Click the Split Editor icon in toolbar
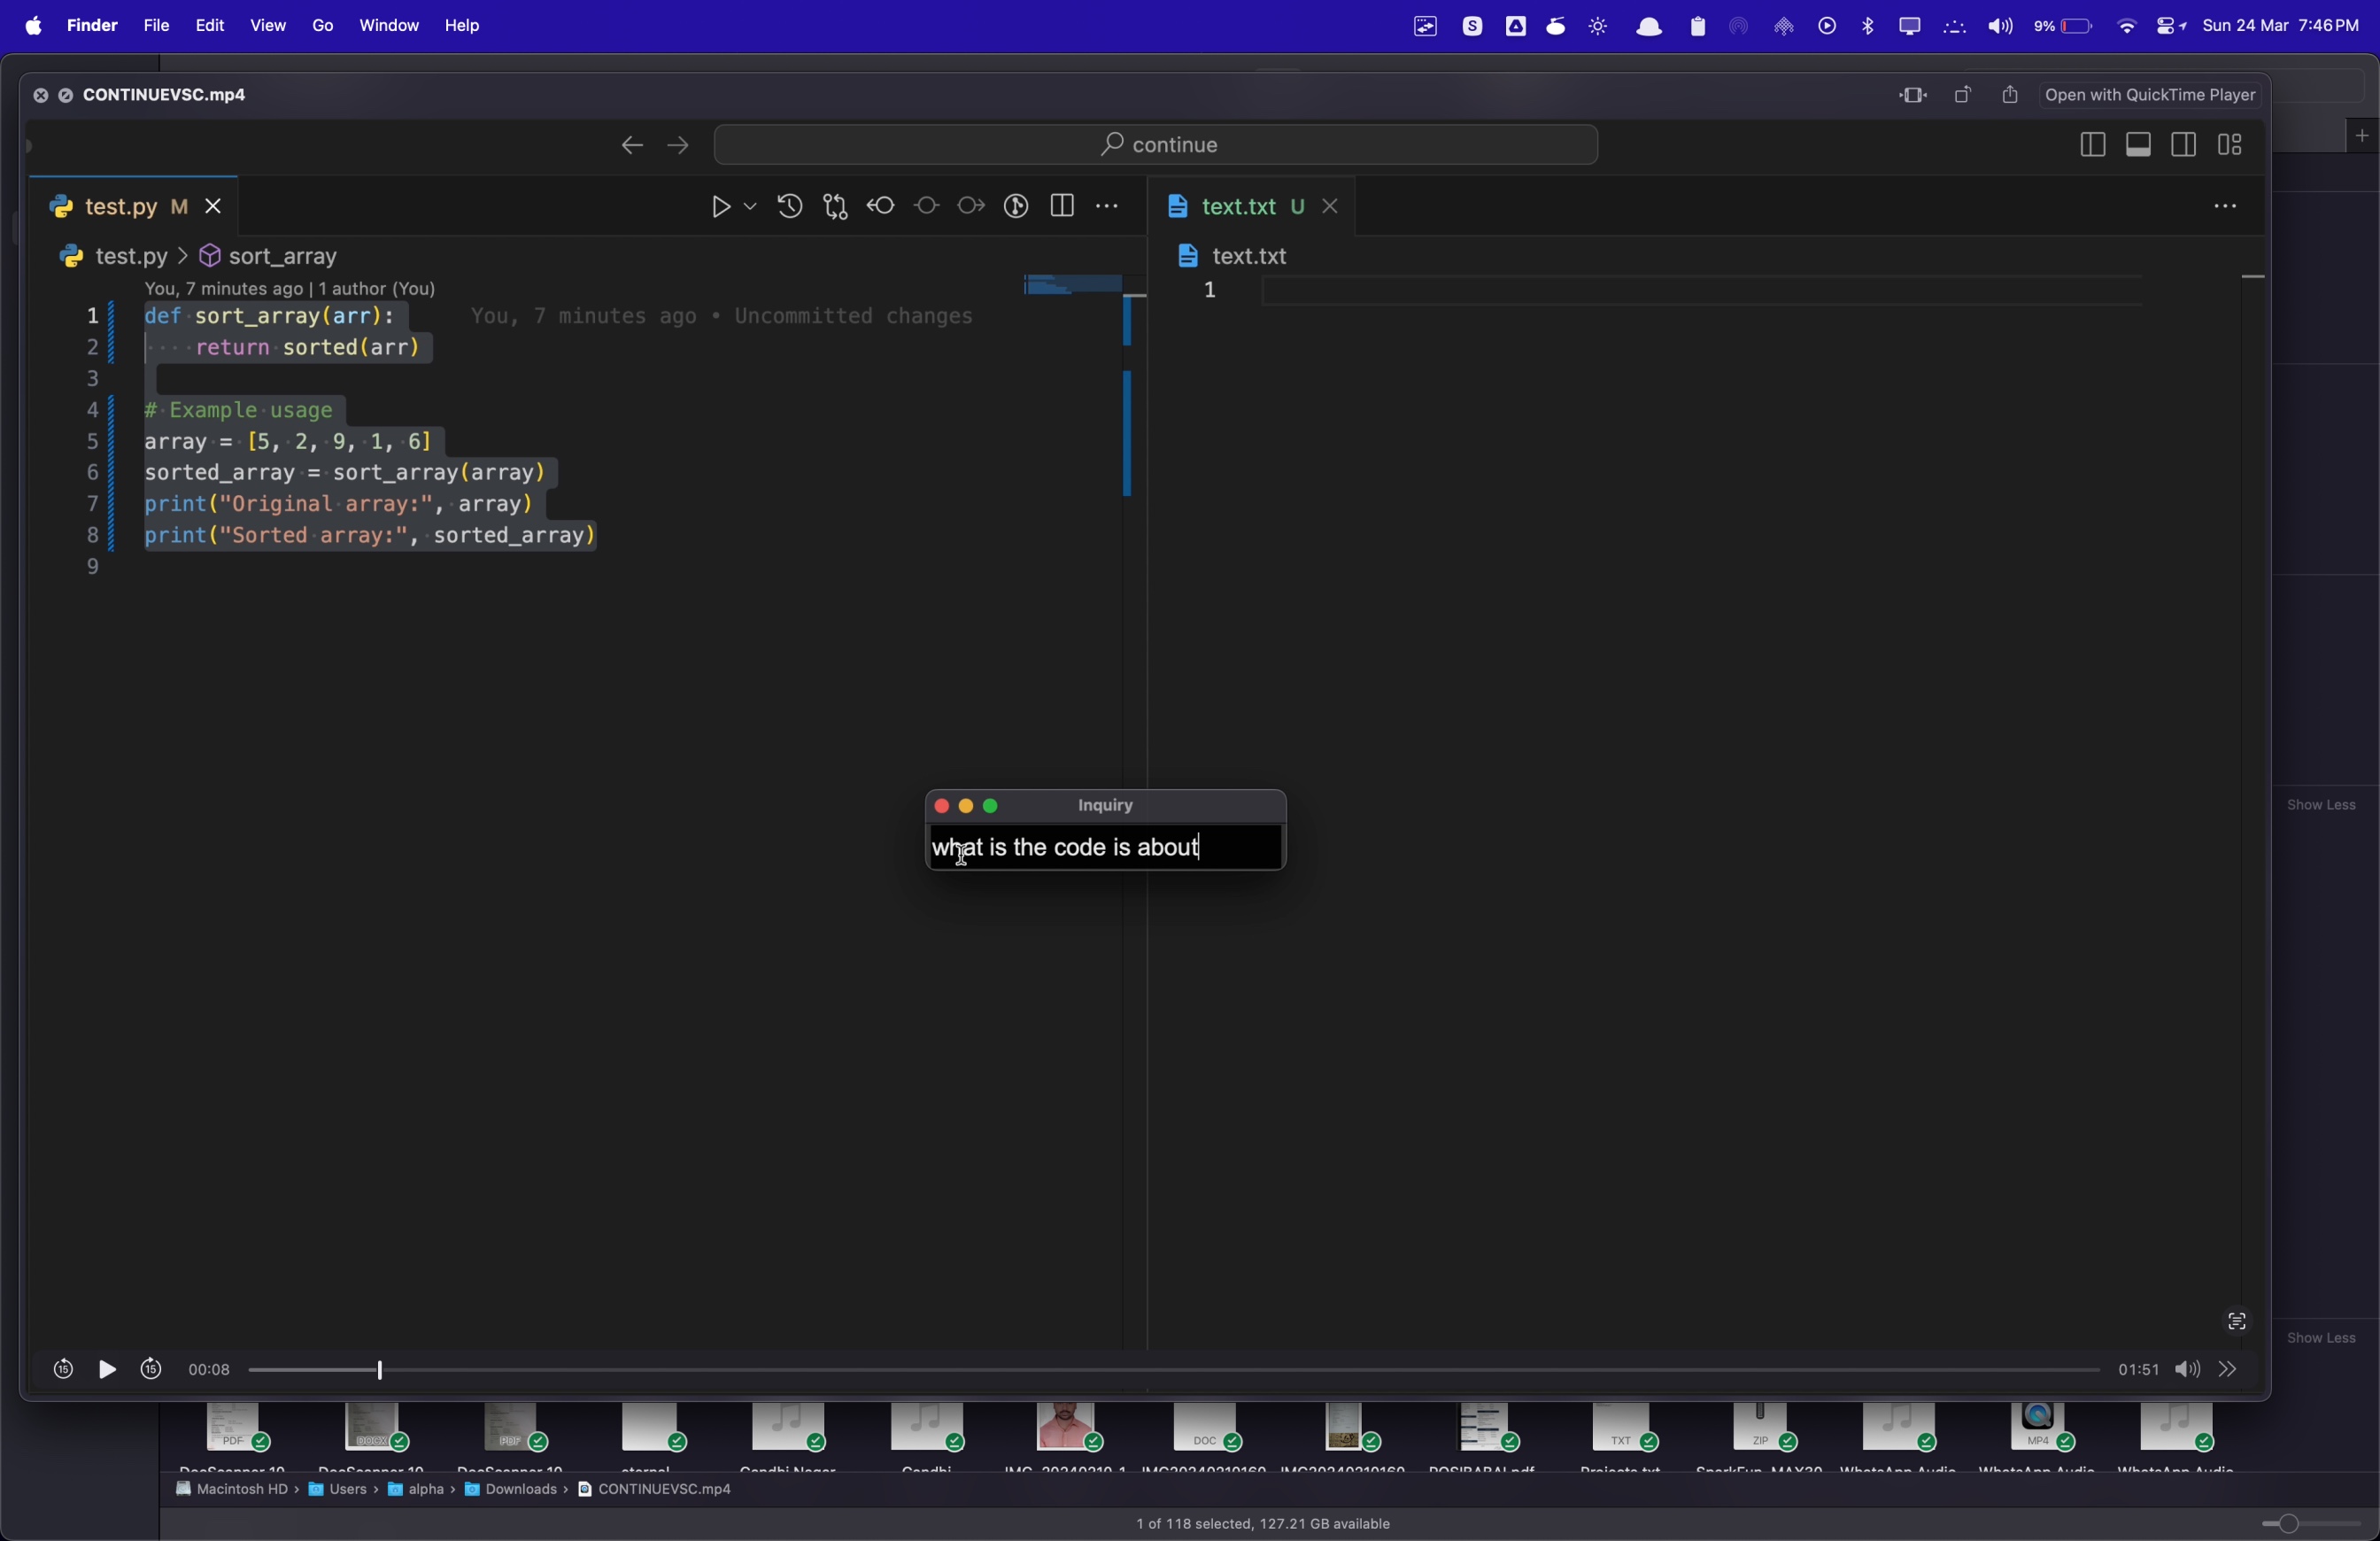This screenshot has height=1541, width=2380. 1062,206
